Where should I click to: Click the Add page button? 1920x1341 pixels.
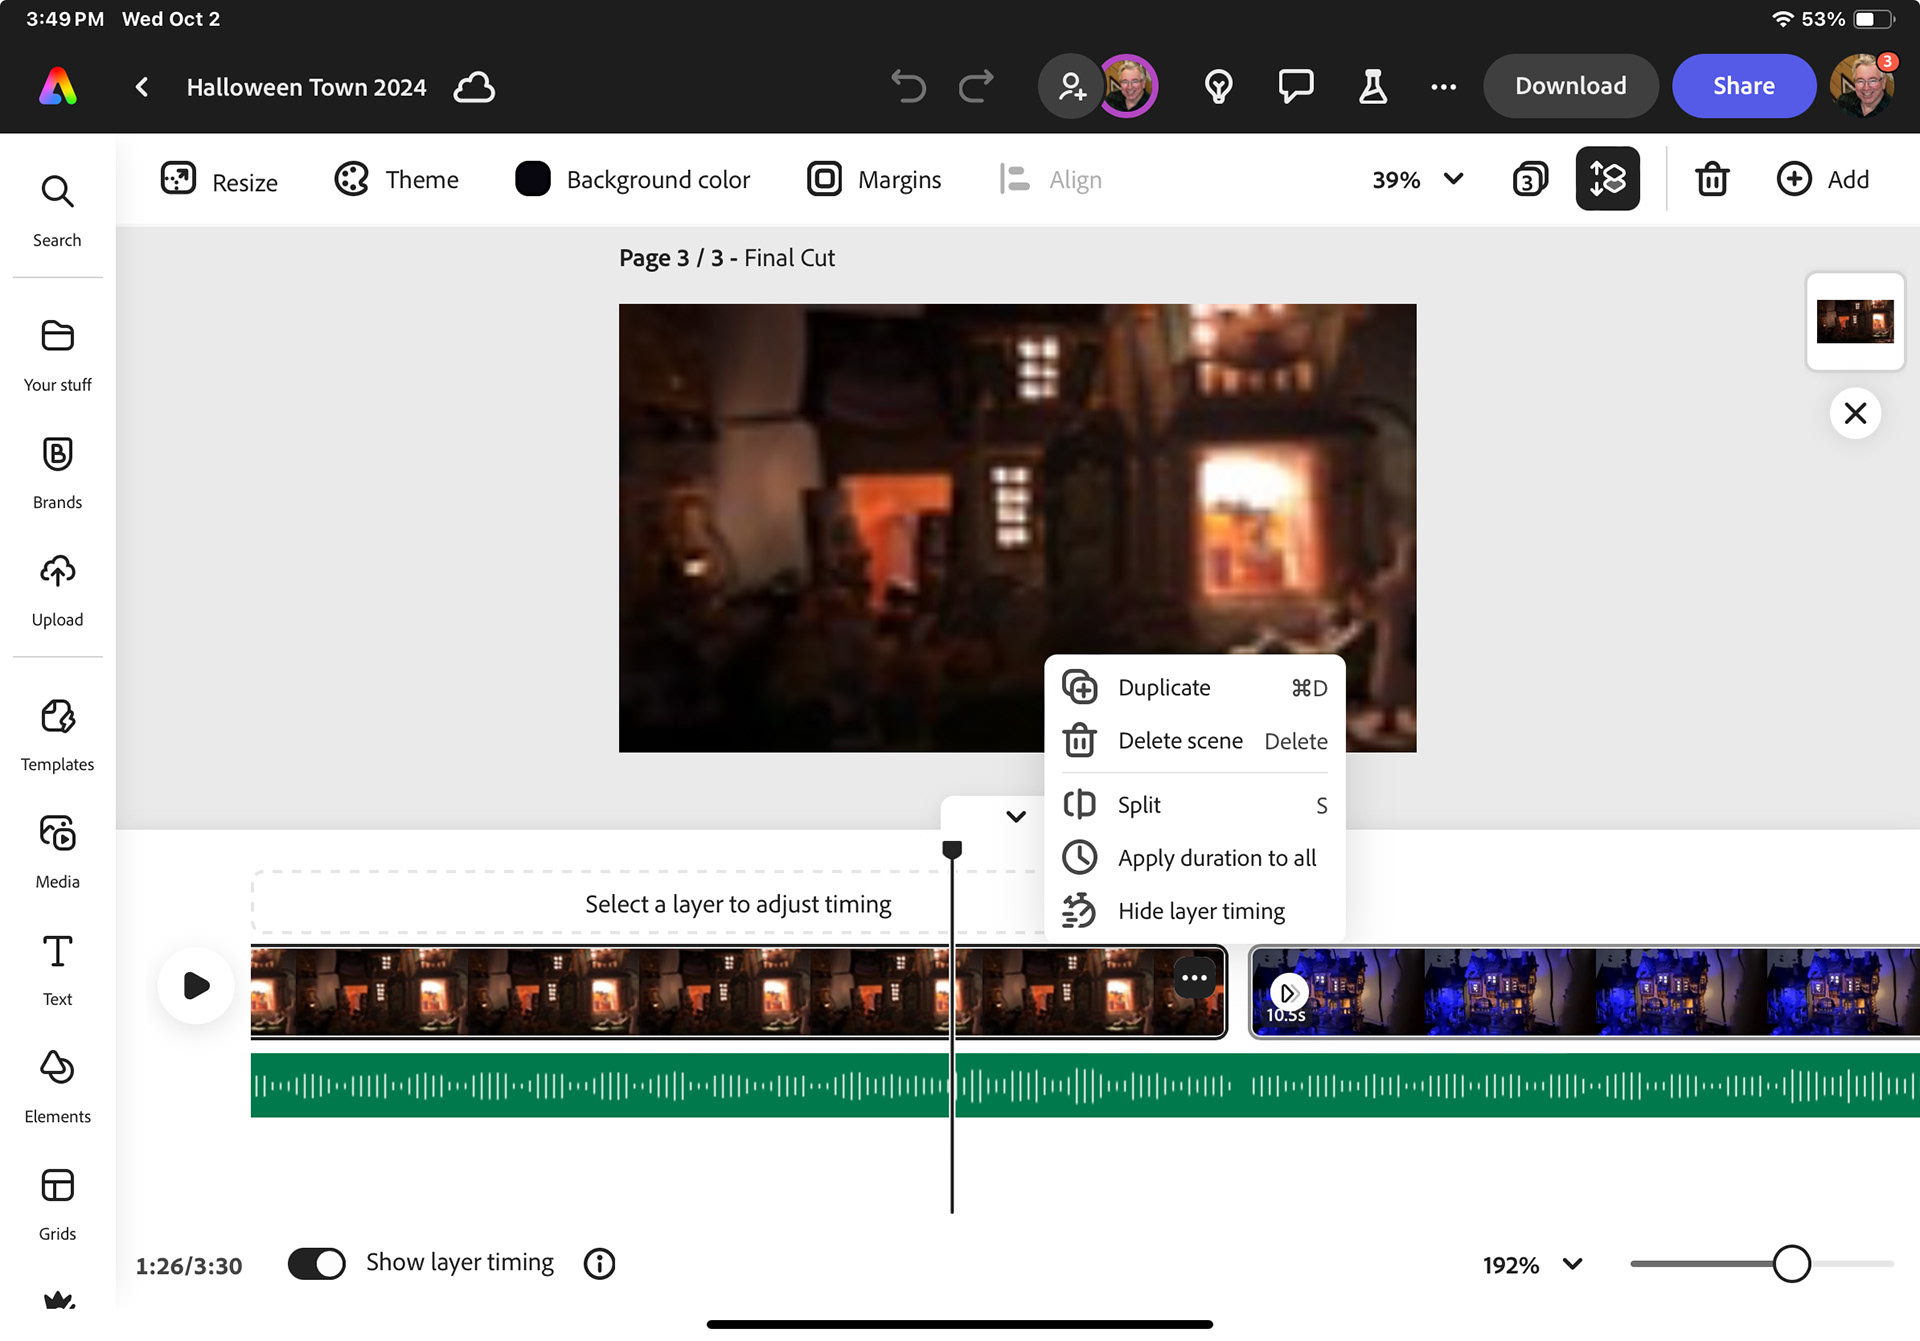[1822, 180]
